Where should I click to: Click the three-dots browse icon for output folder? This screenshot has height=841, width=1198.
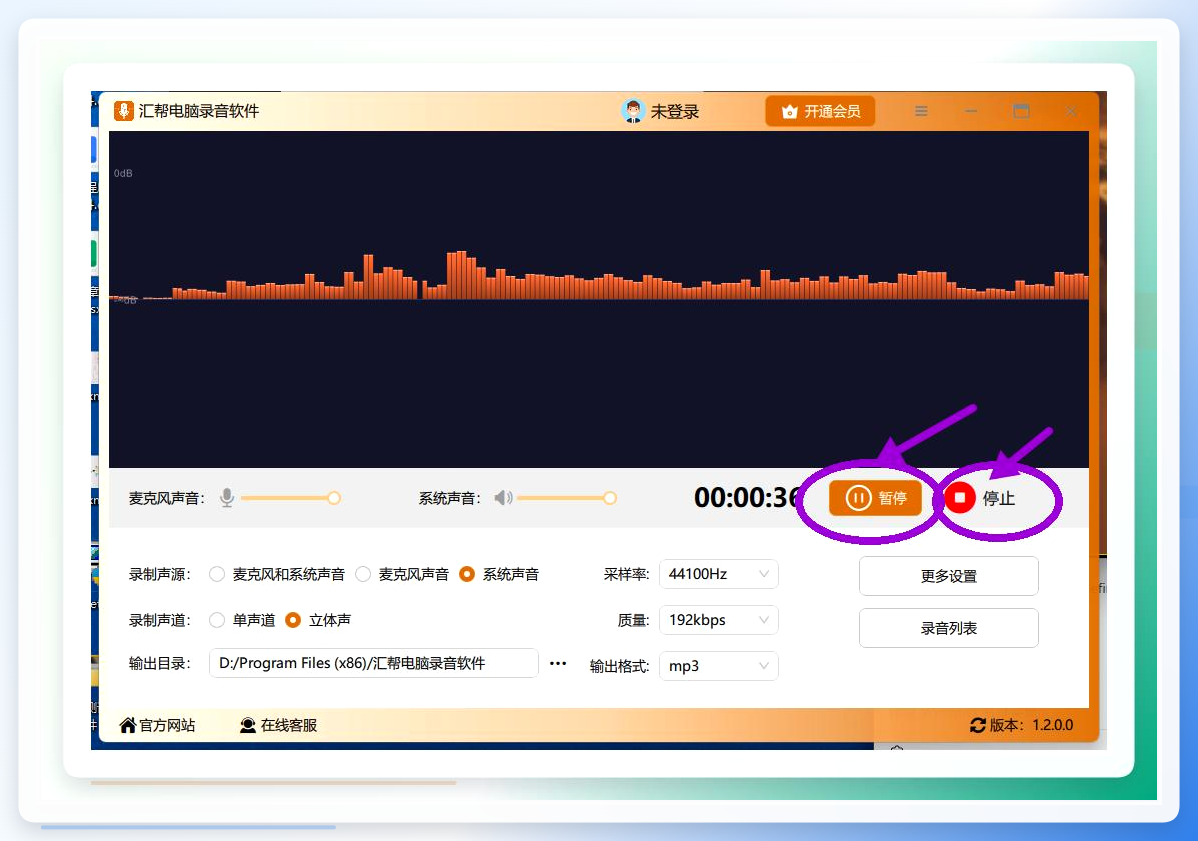pos(559,663)
